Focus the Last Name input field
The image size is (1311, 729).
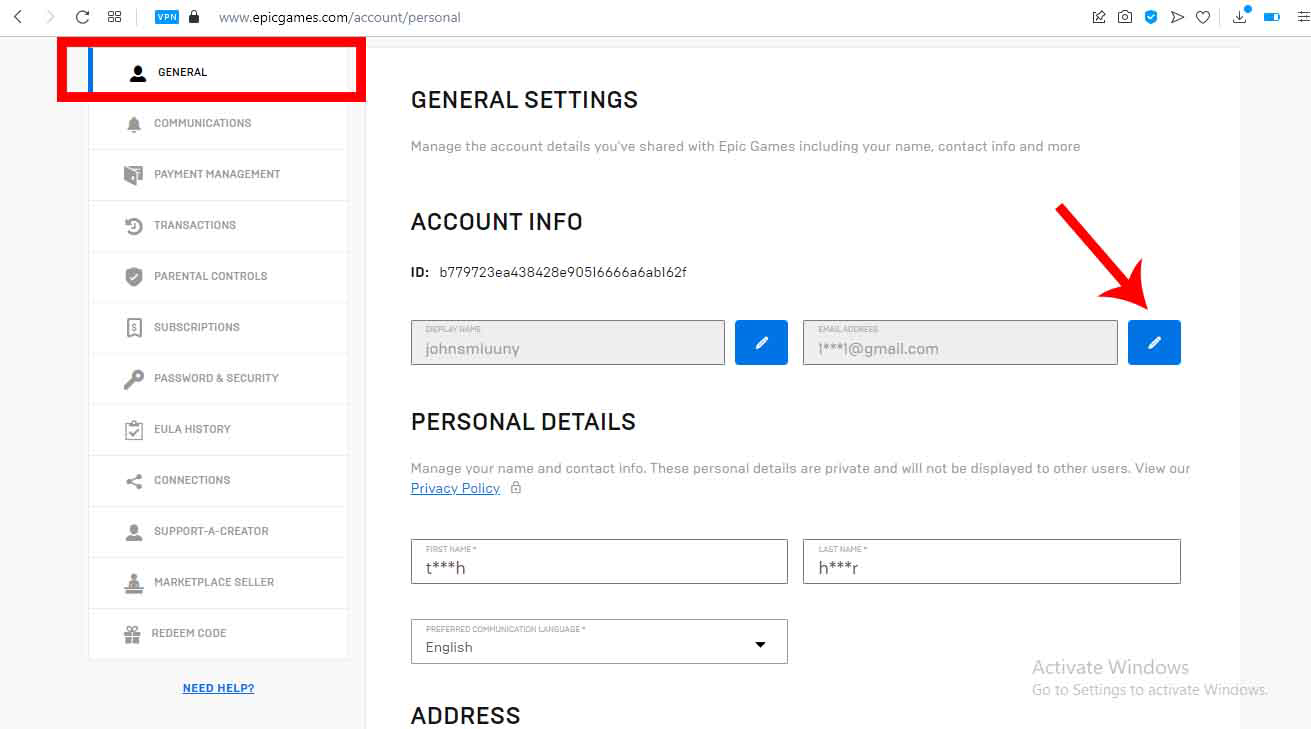point(992,562)
